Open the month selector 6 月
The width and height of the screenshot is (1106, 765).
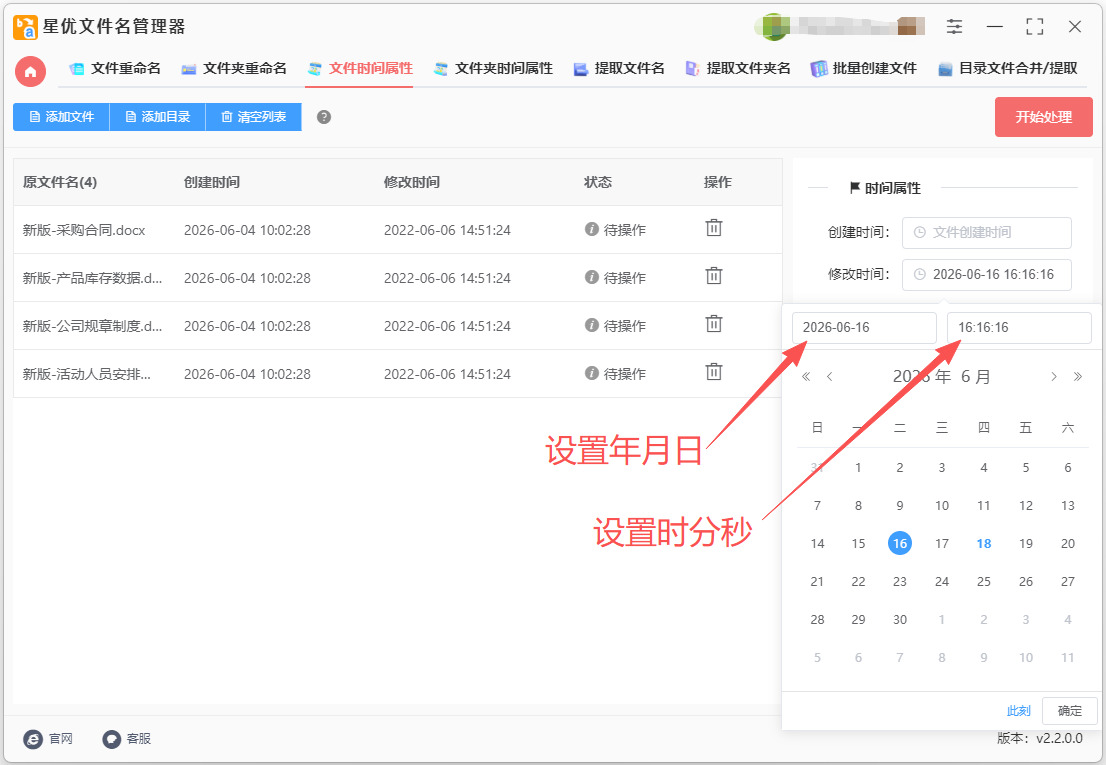[x=976, y=377]
